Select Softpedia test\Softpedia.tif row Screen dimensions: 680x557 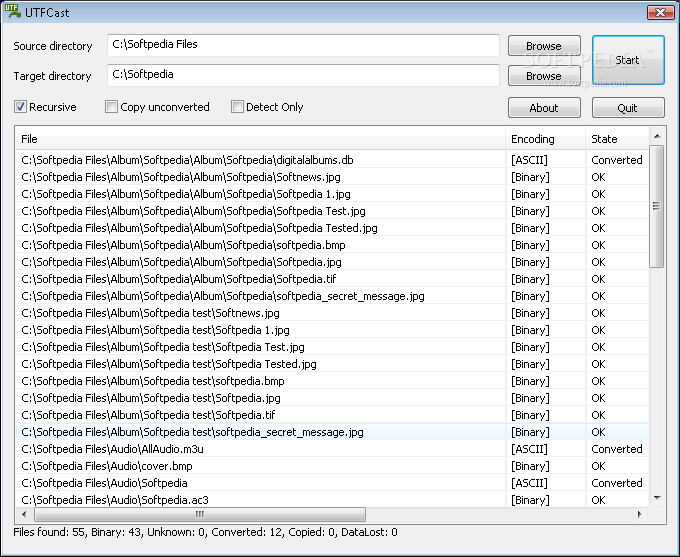pos(332,415)
